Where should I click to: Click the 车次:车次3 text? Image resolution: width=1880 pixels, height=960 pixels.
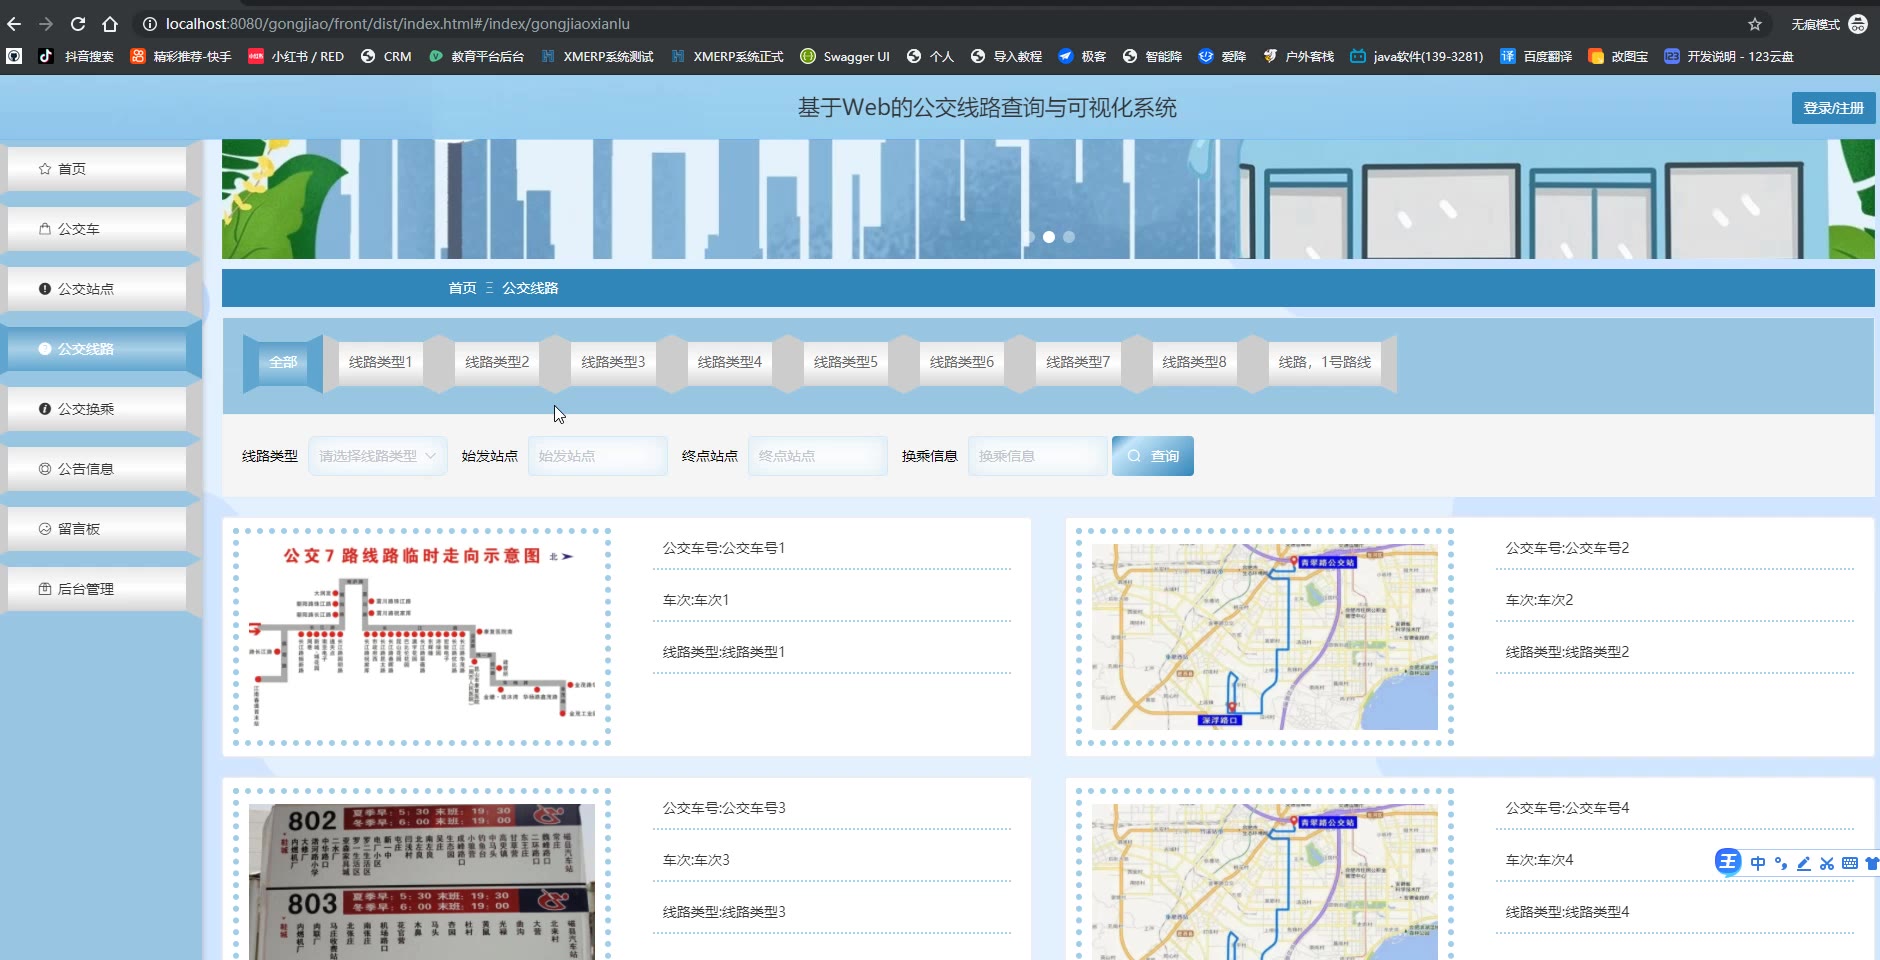[x=696, y=860]
